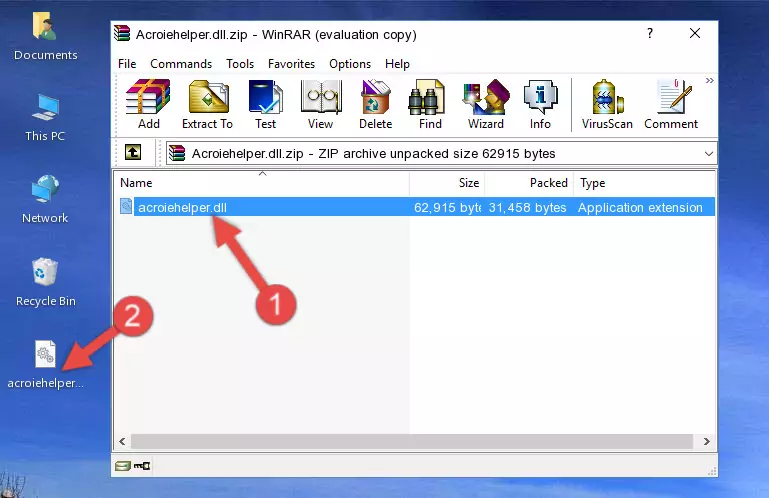Select the acroiehelper.dll file row
Screen dimensions: 769x498
[416, 207]
